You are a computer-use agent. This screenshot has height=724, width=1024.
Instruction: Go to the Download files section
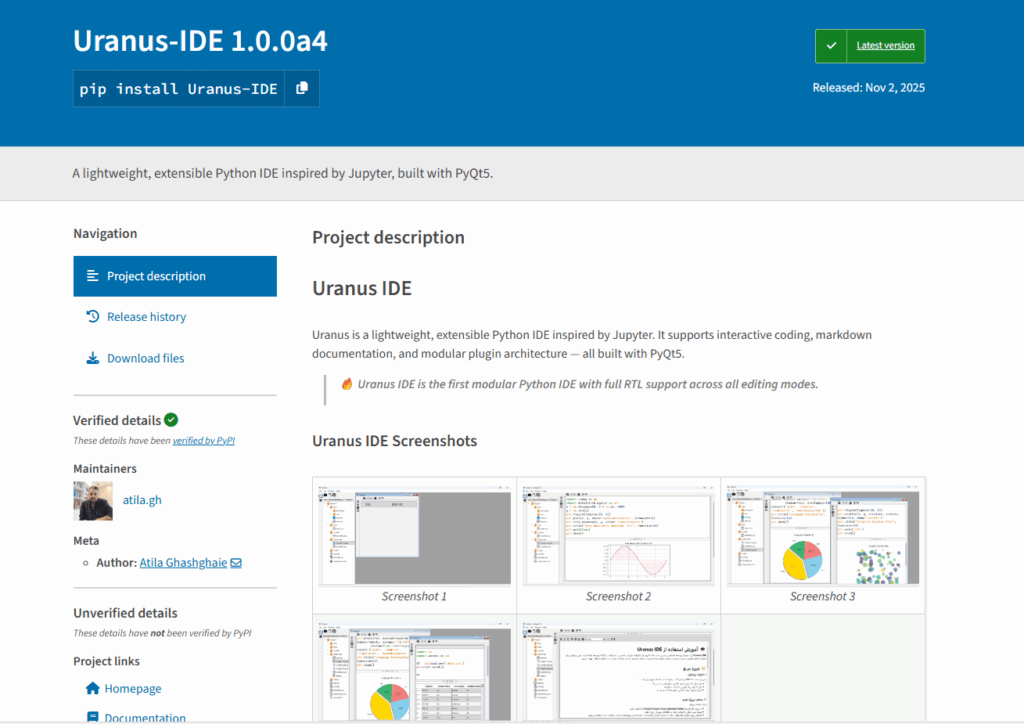click(x=145, y=358)
